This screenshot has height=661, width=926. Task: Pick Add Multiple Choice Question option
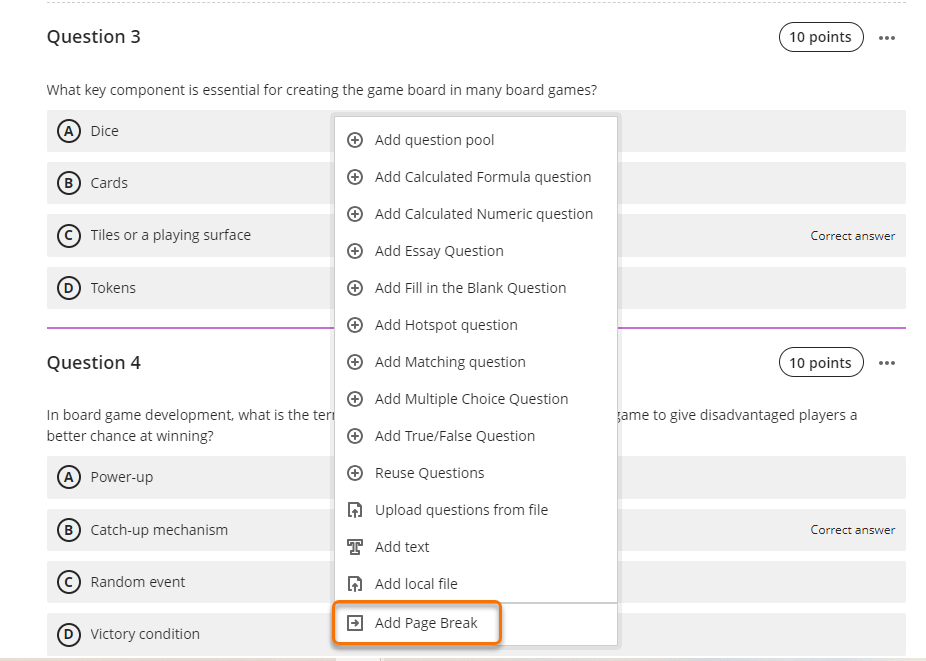click(471, 399)
